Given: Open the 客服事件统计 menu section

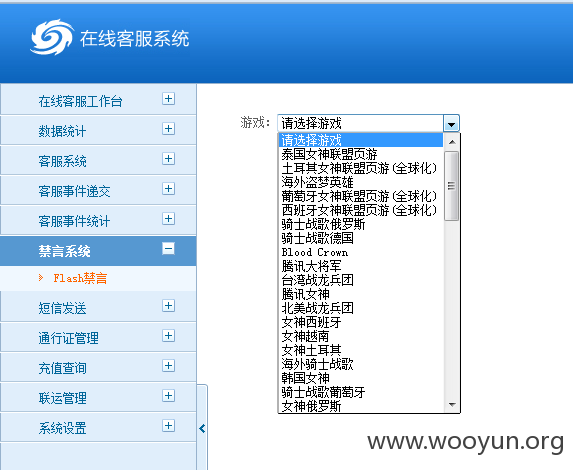Looking at the screenshot, I should pyautogui.click(x=98, y=220).
